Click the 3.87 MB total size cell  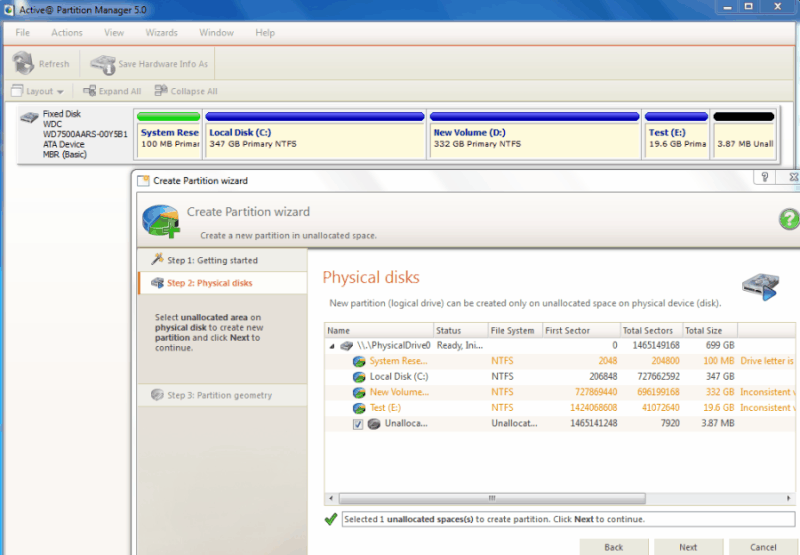(x=718, y=423)
